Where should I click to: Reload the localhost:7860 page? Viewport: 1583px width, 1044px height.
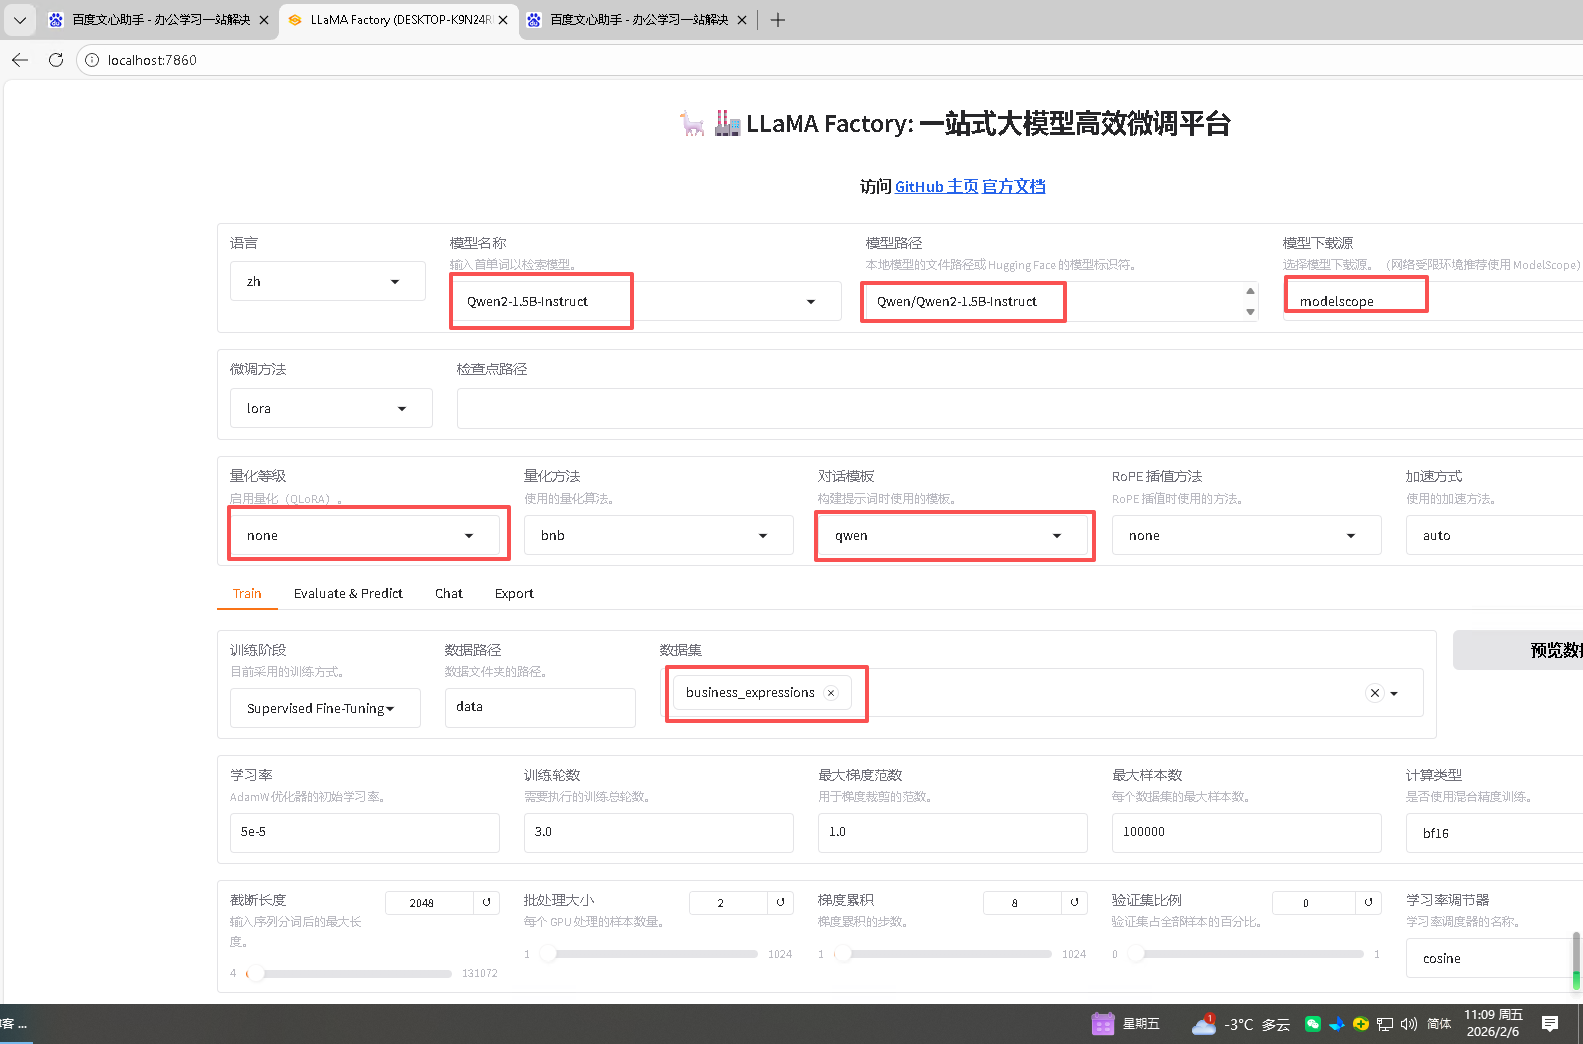point(56,60)
